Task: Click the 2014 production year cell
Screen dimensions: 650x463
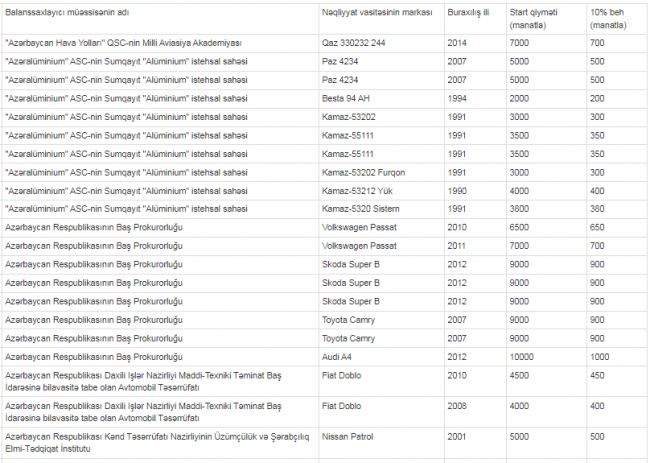Action: pos(457,44)
